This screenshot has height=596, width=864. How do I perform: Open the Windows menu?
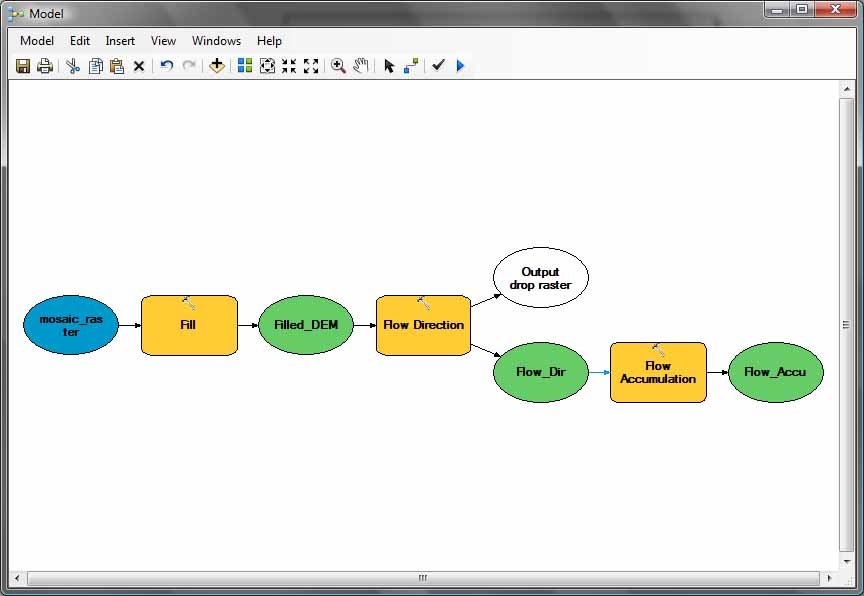pyautogui.click(x=216, y=41)
